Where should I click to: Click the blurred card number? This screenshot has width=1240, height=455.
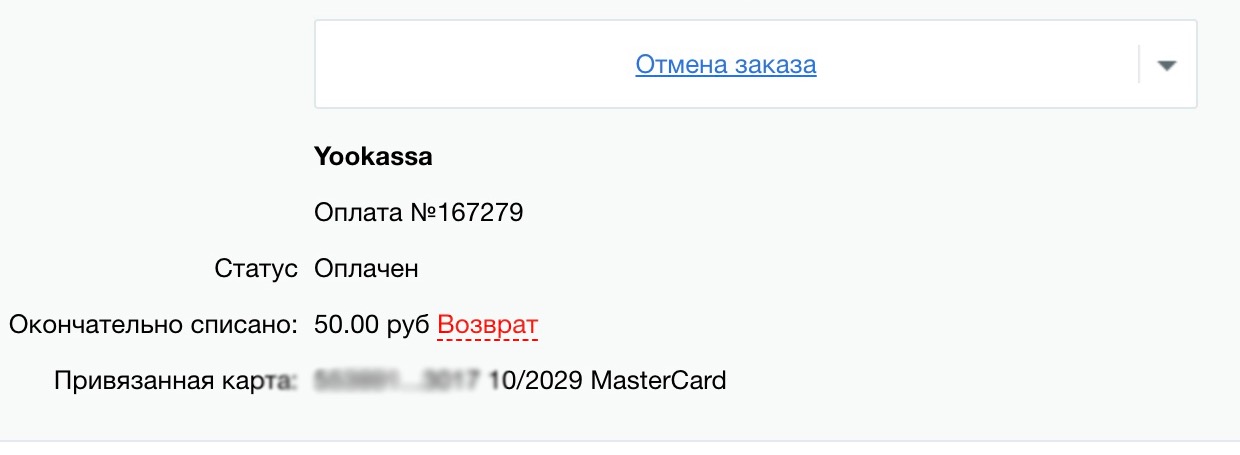click(398, 381)
